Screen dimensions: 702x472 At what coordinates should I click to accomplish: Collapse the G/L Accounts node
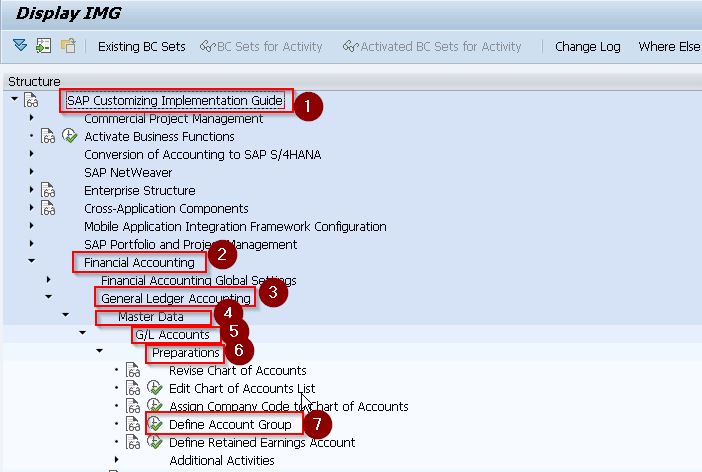click(x=82, y=333)
